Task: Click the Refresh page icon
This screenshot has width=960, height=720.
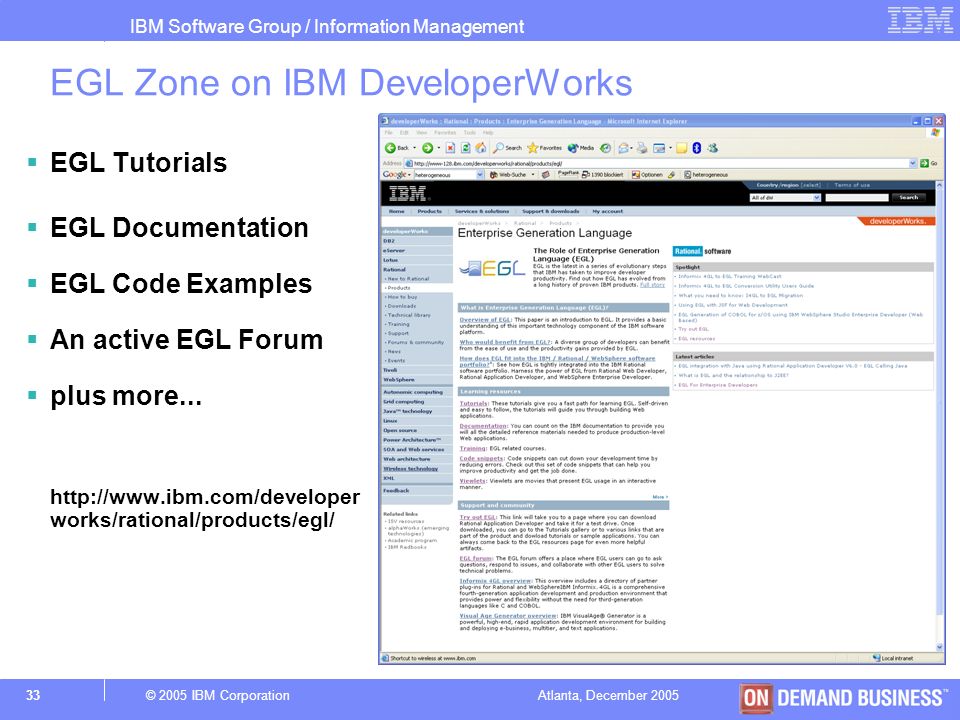Action: click(465, 148)
